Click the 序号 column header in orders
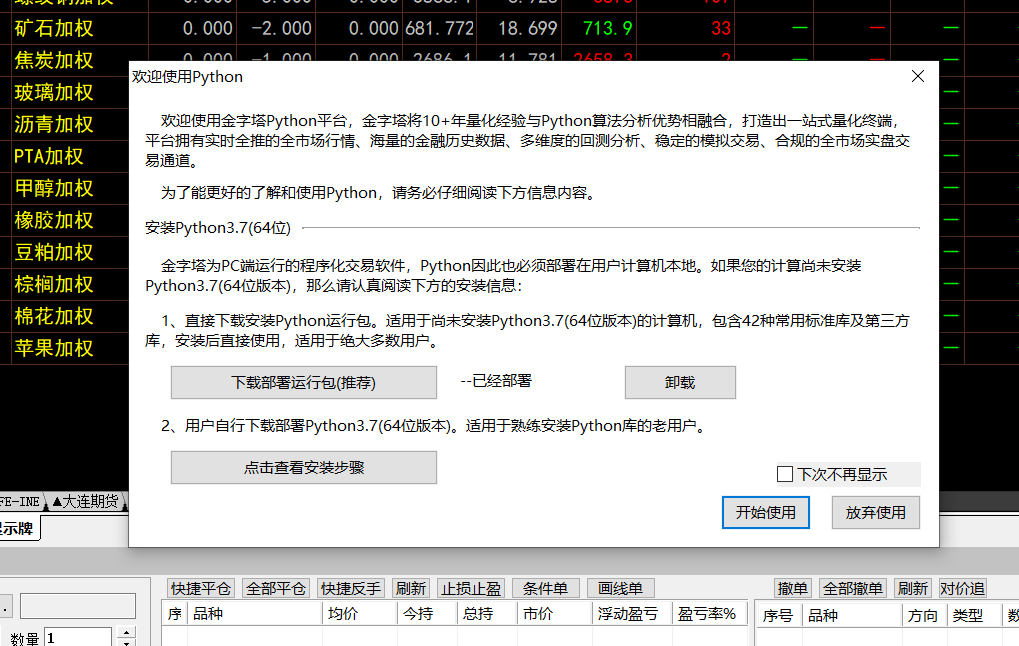This screenshot has width=1019, height=646. pos(778,615)
